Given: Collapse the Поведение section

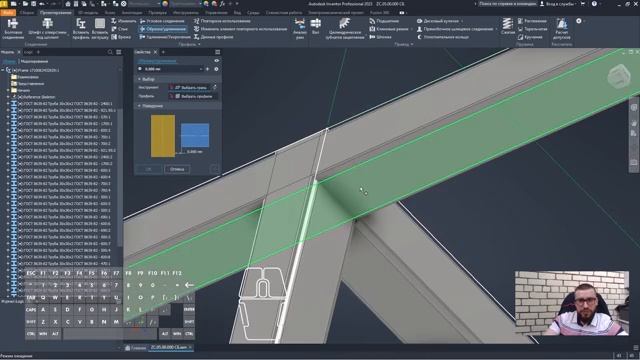Looking at the screenshot, I should point(139,106).
